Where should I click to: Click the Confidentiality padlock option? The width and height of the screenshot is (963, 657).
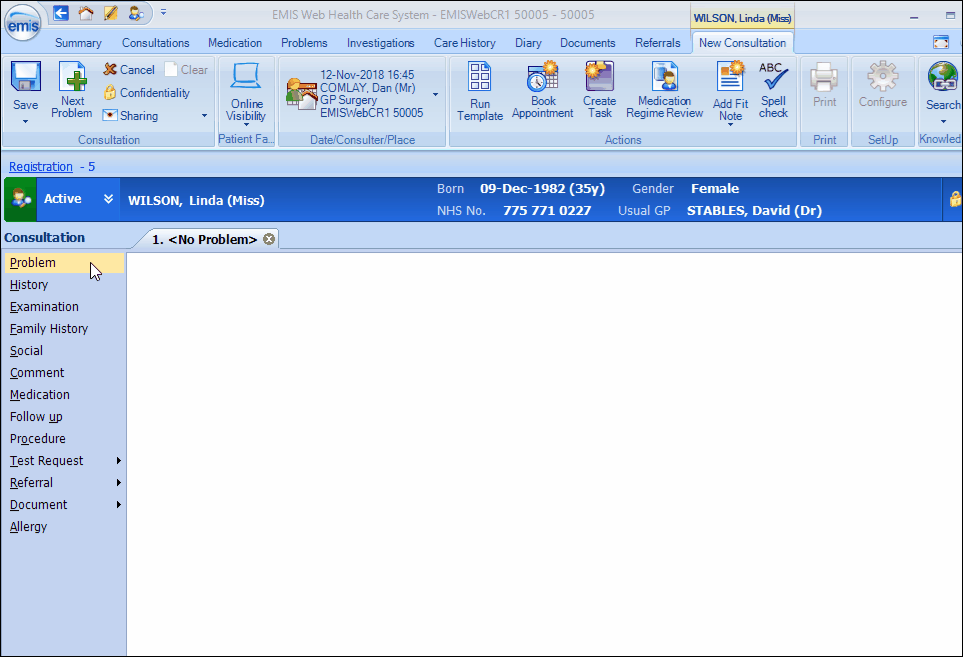147,93
